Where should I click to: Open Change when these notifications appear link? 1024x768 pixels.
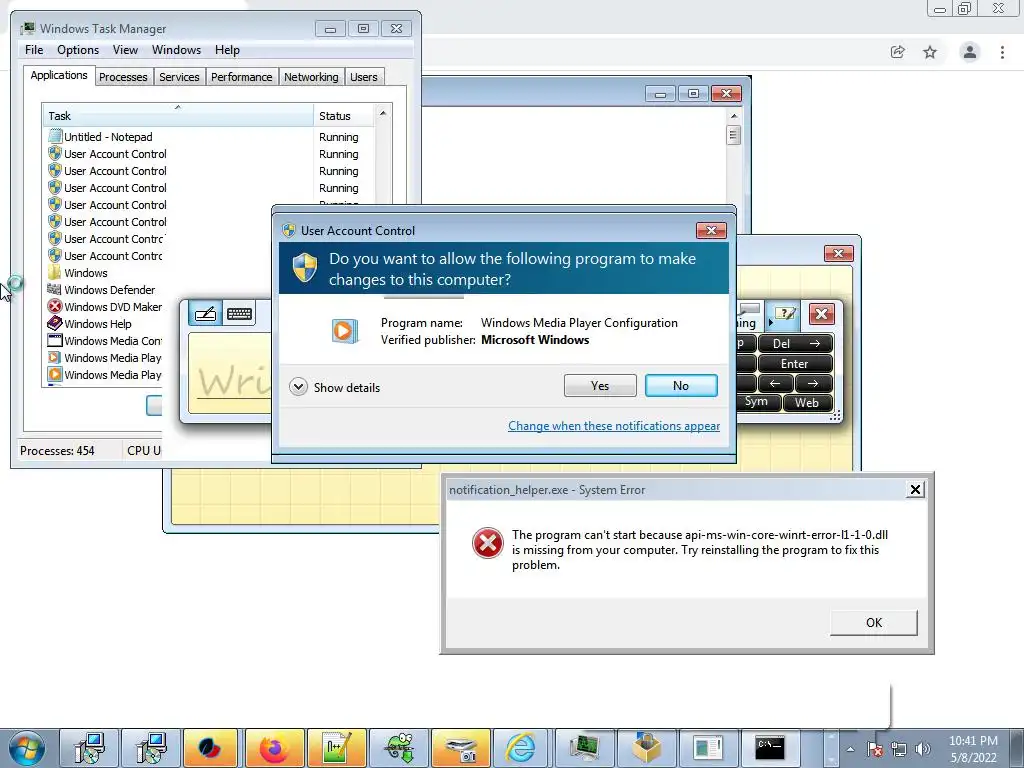click(614, 426)
